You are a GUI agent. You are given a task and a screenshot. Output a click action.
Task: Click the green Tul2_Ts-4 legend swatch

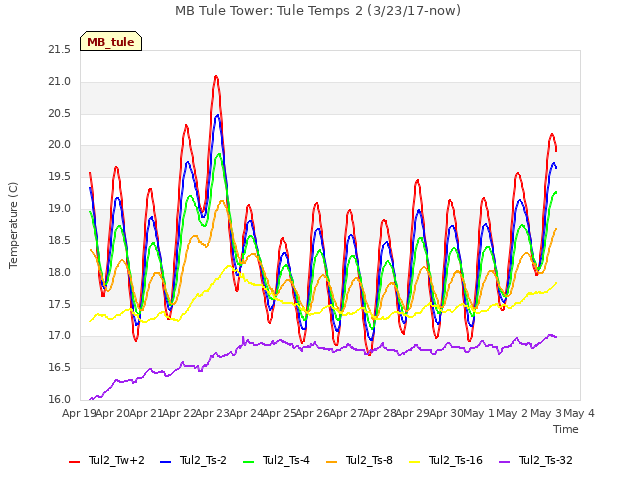coord(249,461)
